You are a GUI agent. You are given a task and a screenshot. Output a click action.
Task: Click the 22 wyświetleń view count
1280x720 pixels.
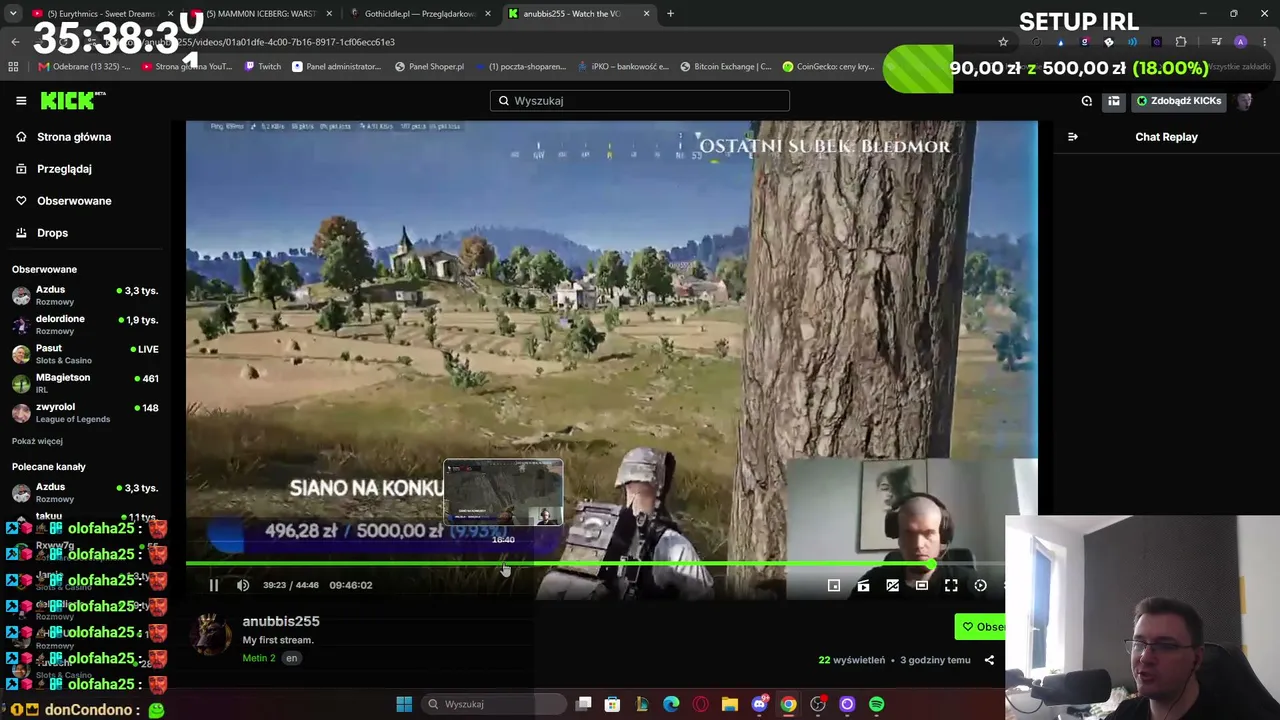coord(852,660)
